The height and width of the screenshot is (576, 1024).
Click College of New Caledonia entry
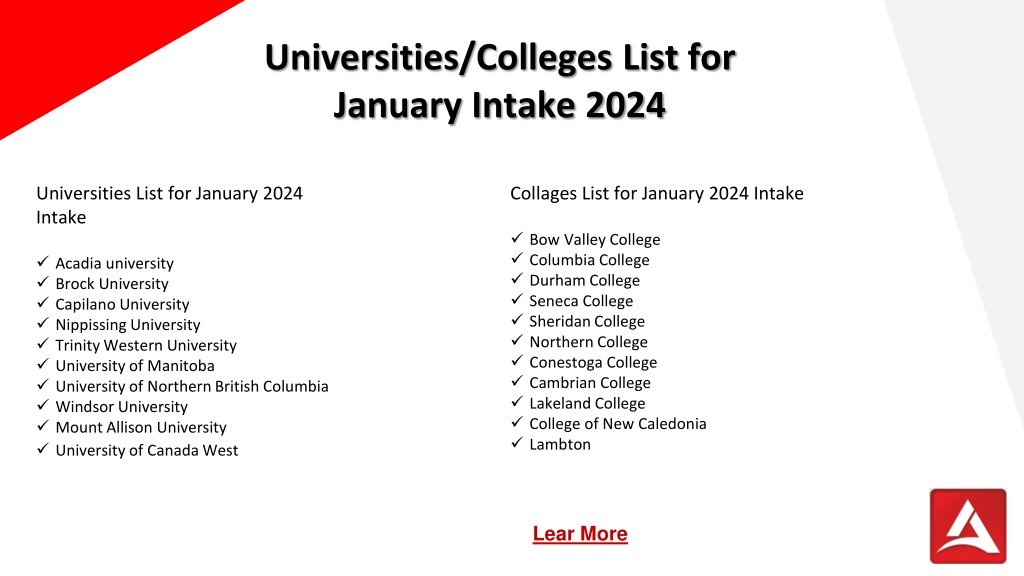click(618, 424)
